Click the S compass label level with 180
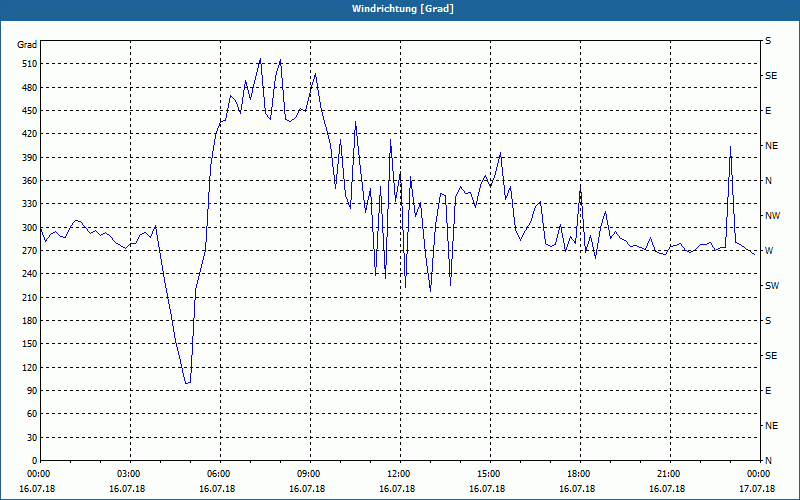This screenshot has width=800, height=500. pyautogui.click(x=768, y=321)
